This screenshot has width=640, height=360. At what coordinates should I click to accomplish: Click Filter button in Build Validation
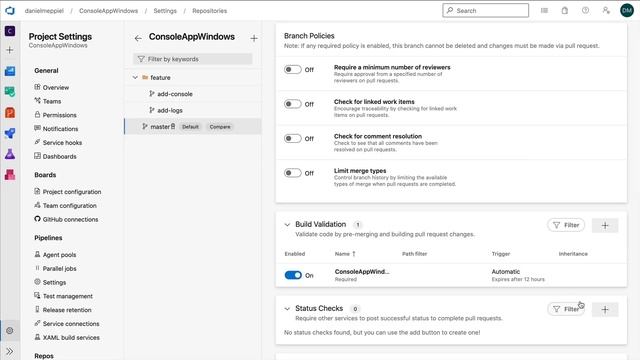[x=566, y=225]
